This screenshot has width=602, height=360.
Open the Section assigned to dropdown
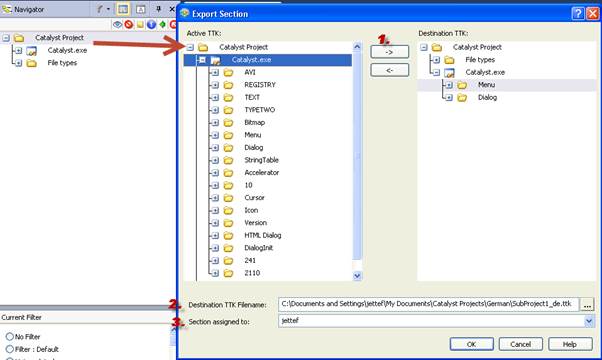tap(589, 321)
